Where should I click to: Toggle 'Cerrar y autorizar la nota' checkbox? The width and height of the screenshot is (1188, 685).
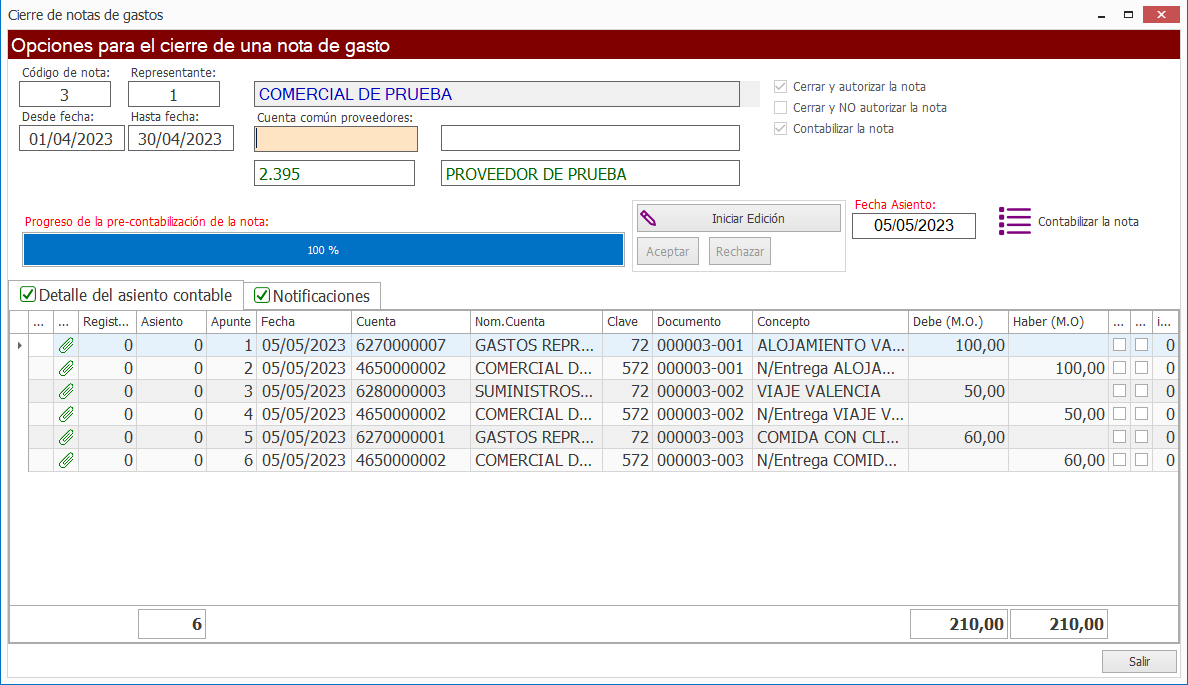tap(782, 87)
